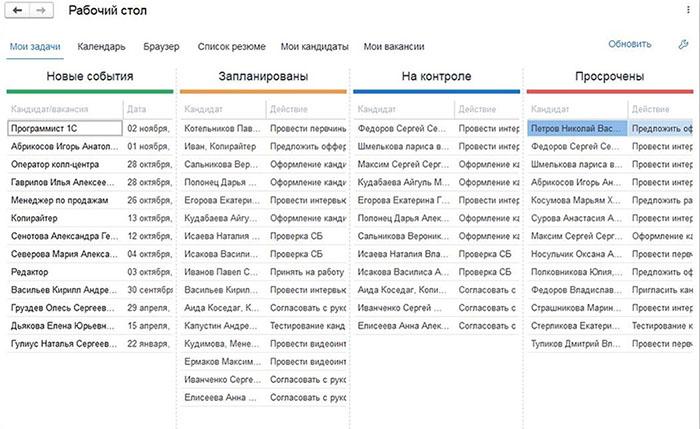Open the three-dot more options menu
The image size is (700, 429).
tap(688, 10)
